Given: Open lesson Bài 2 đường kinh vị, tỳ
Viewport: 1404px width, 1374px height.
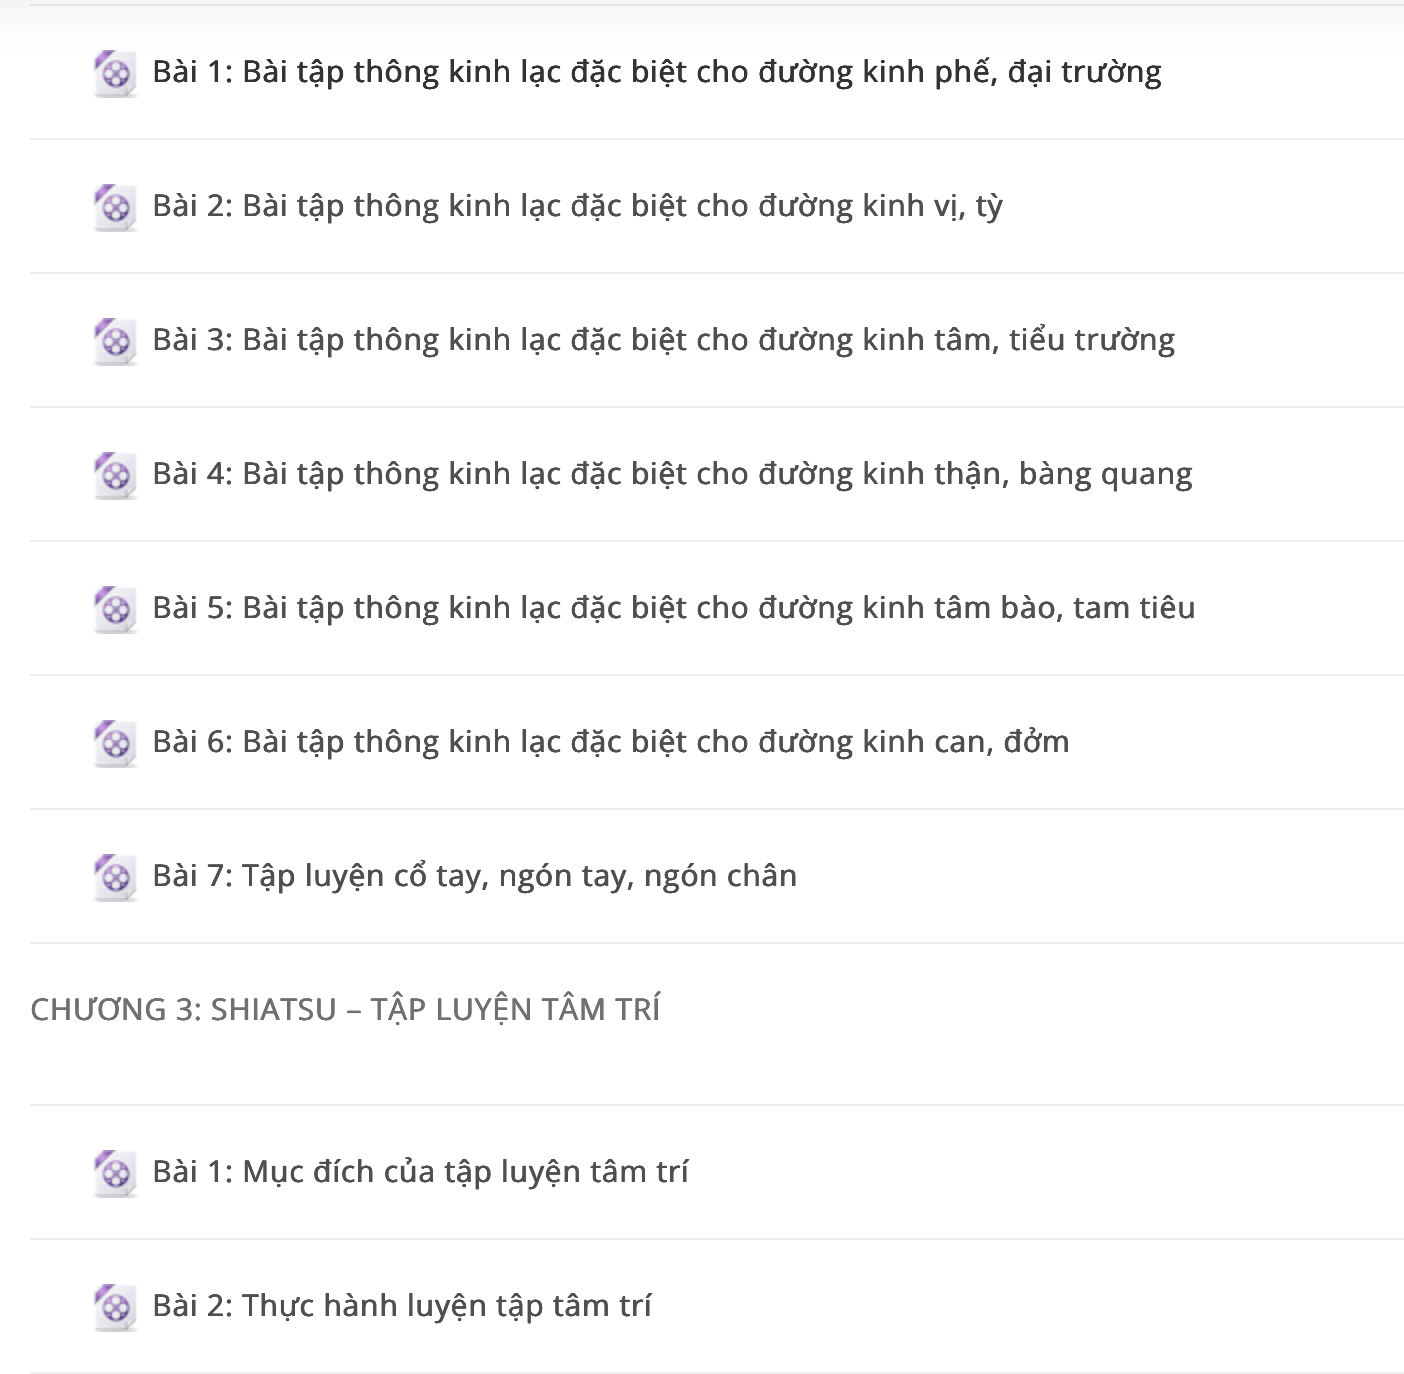Looking at the screenshot, I should pos(578,207).
